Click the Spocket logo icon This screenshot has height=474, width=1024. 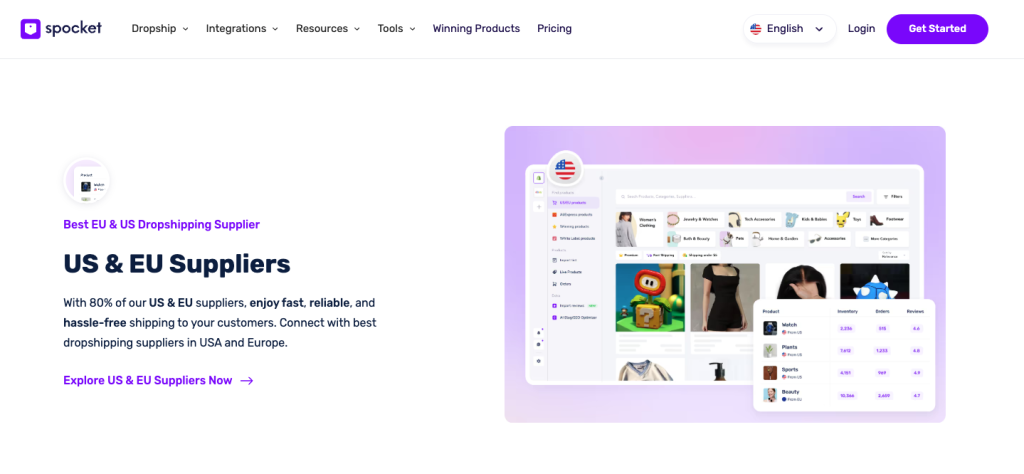pos(31,29)
